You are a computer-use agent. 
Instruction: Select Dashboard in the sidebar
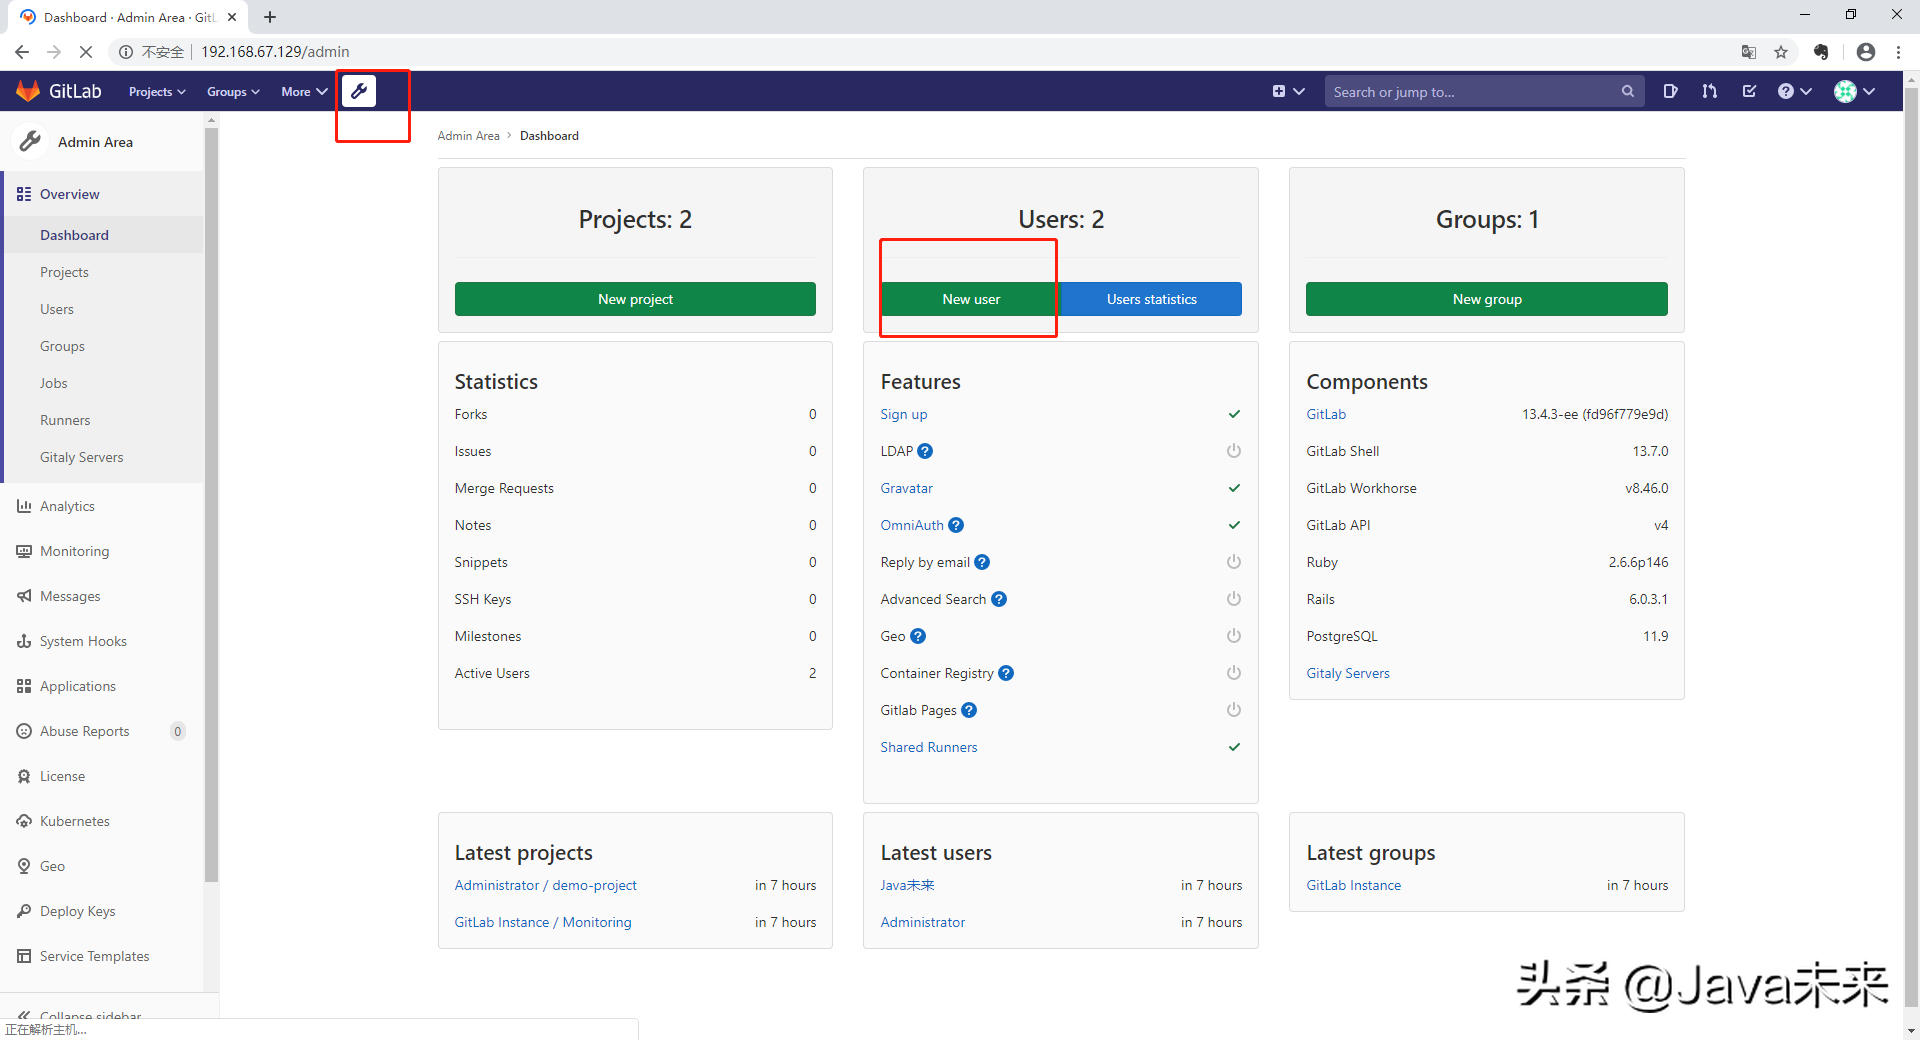(104, 235)
